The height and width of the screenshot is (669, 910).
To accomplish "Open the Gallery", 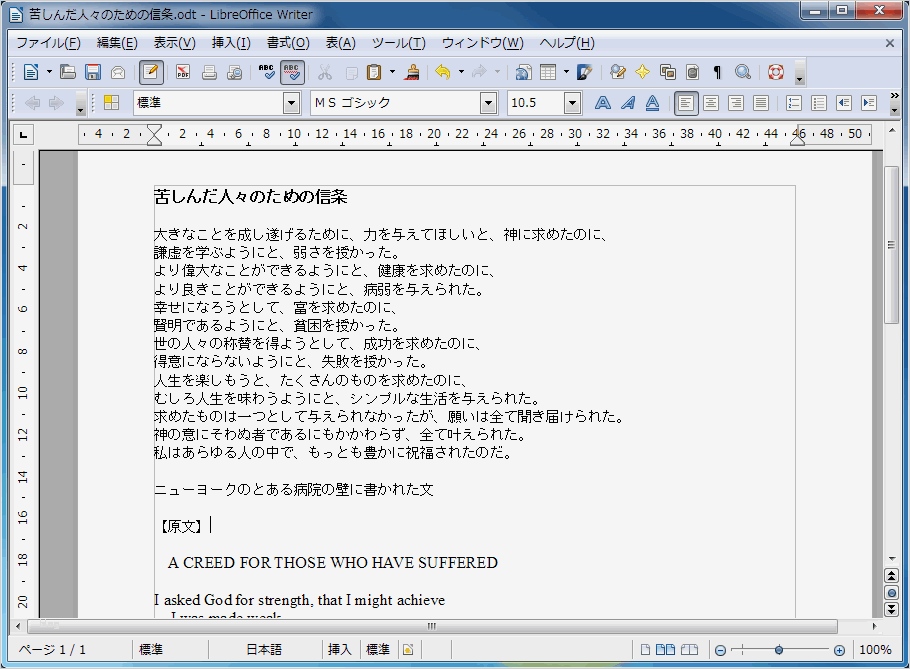I will coord(668,73).
